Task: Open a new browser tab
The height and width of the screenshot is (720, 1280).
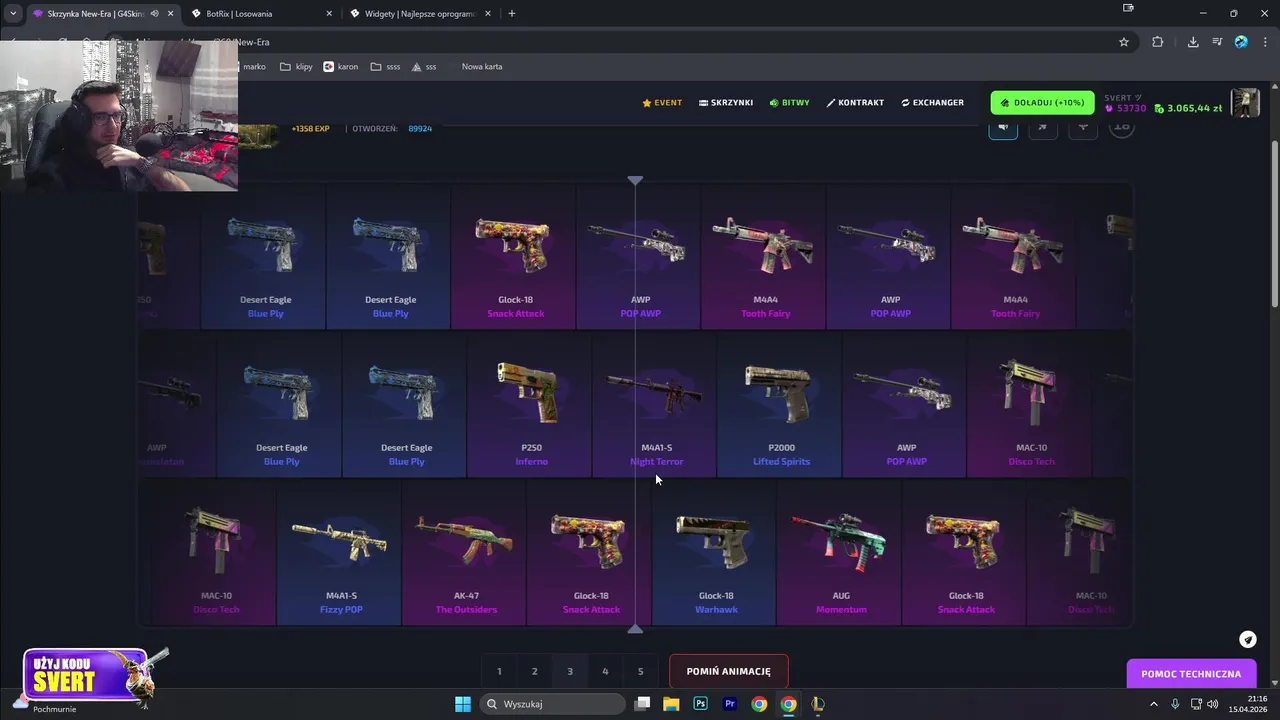Action: 512,14
